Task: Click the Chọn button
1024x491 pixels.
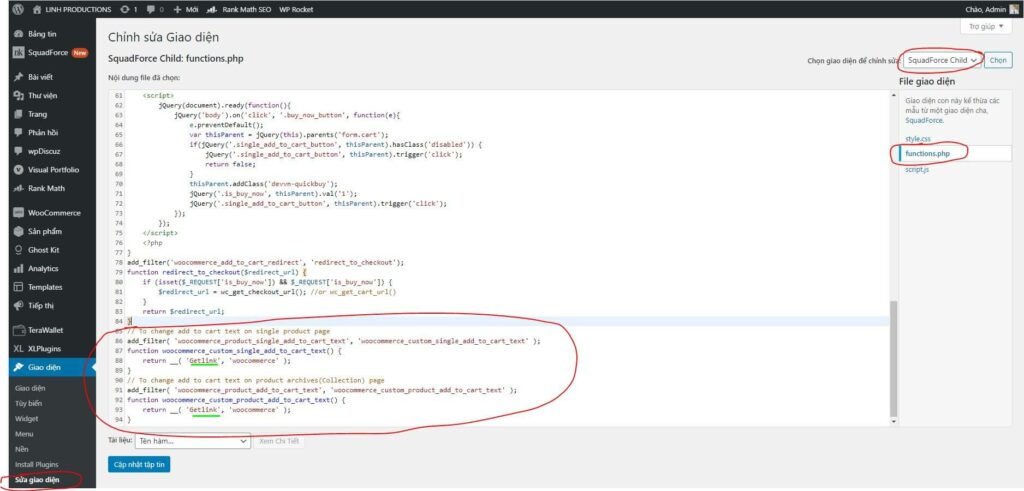Action: [998, 60]
